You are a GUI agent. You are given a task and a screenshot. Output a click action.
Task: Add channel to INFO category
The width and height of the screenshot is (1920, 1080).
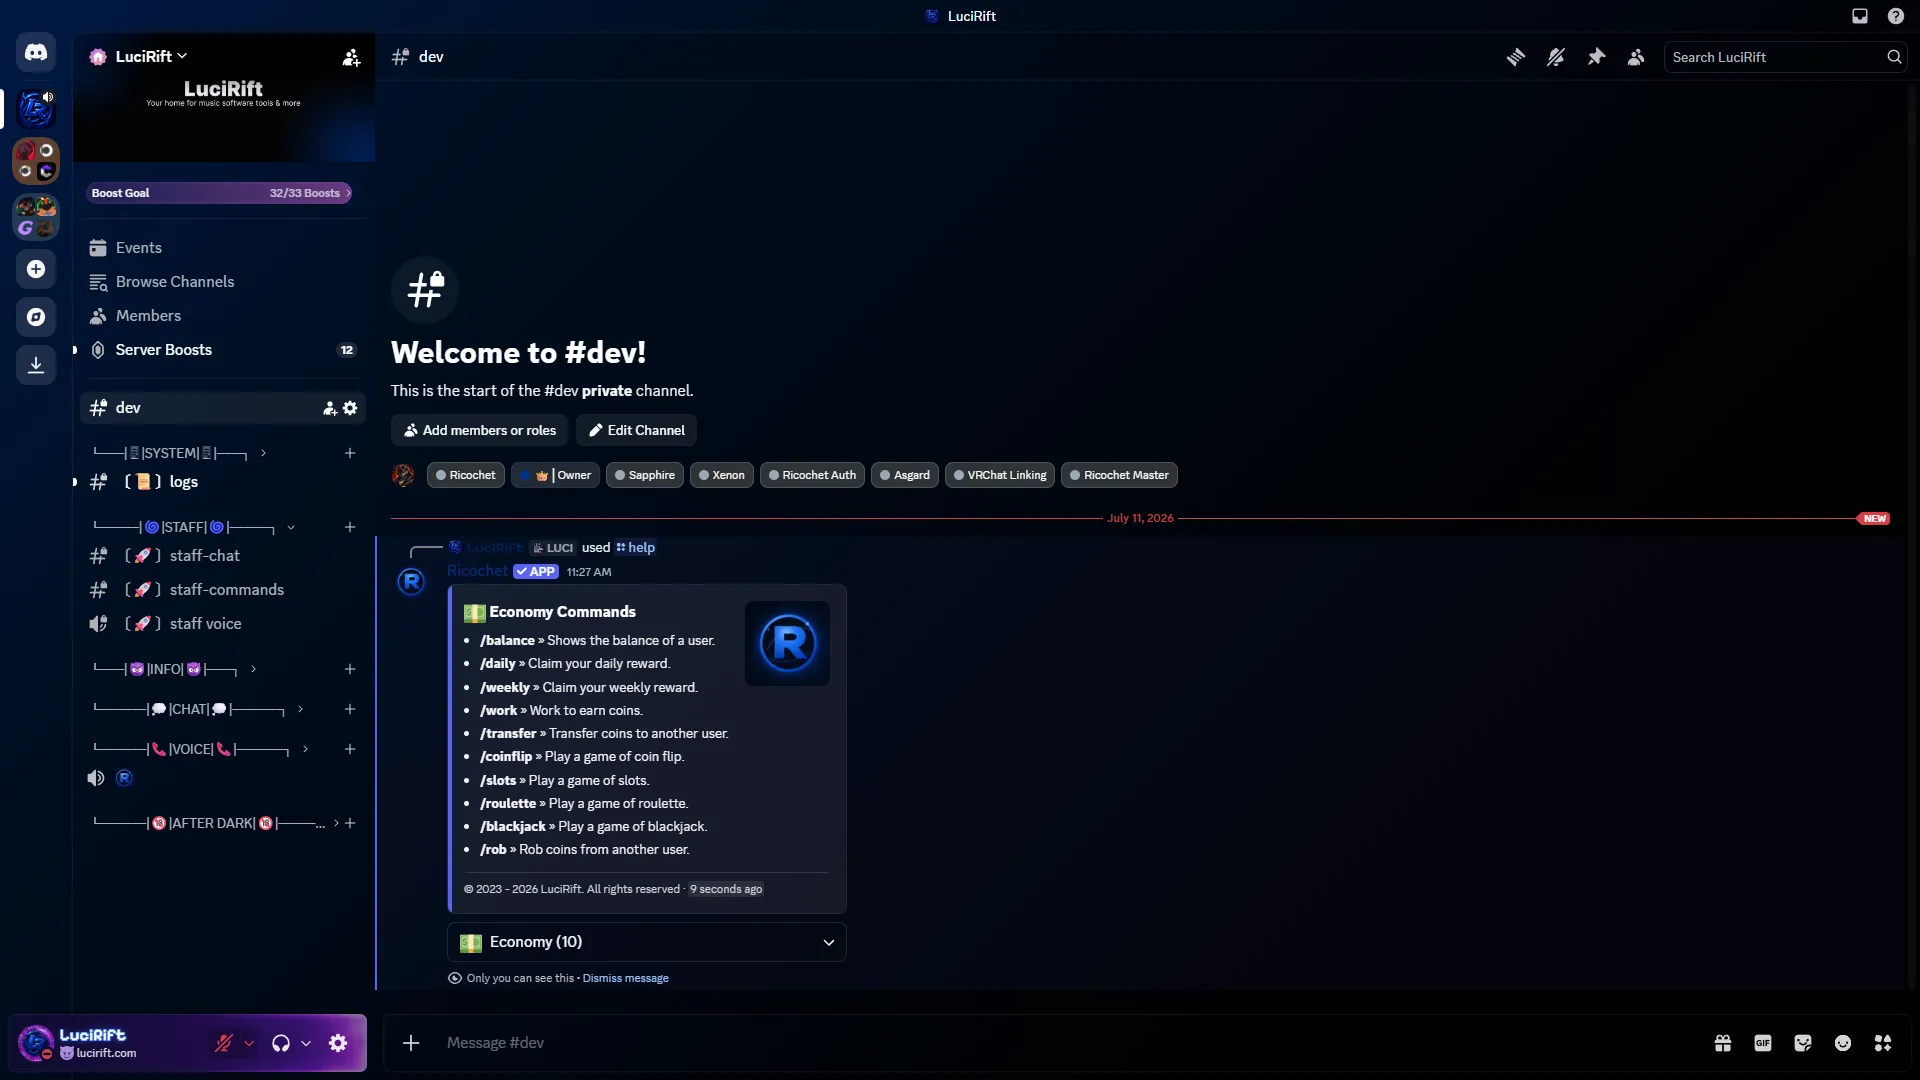350,669
